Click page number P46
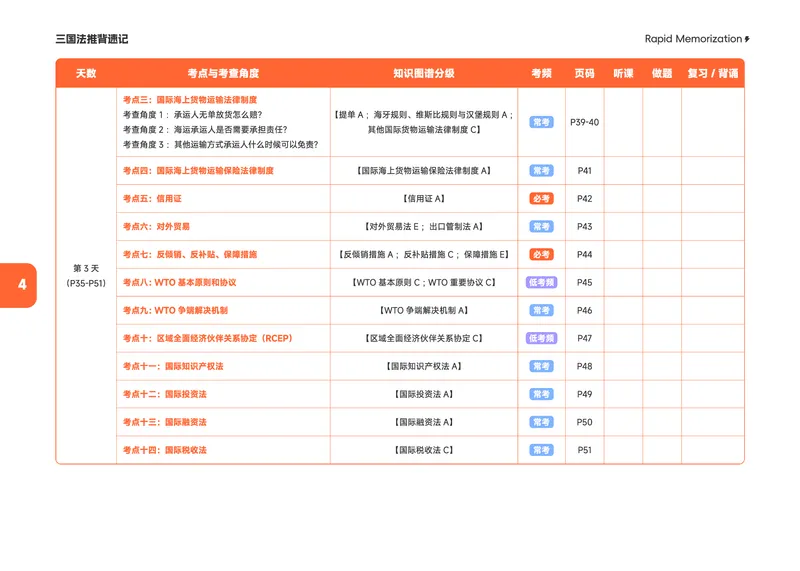The height and width of the screenshot is (571, 800). (585, 311)
